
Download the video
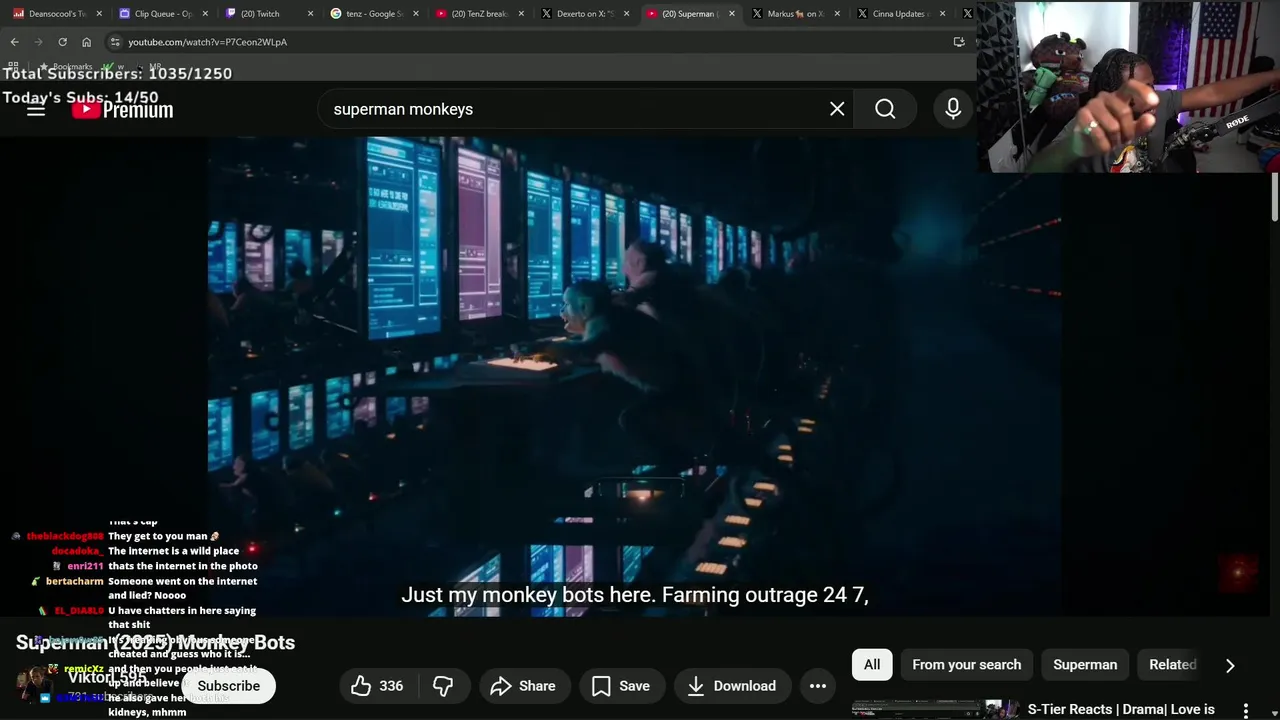[731, 686]
